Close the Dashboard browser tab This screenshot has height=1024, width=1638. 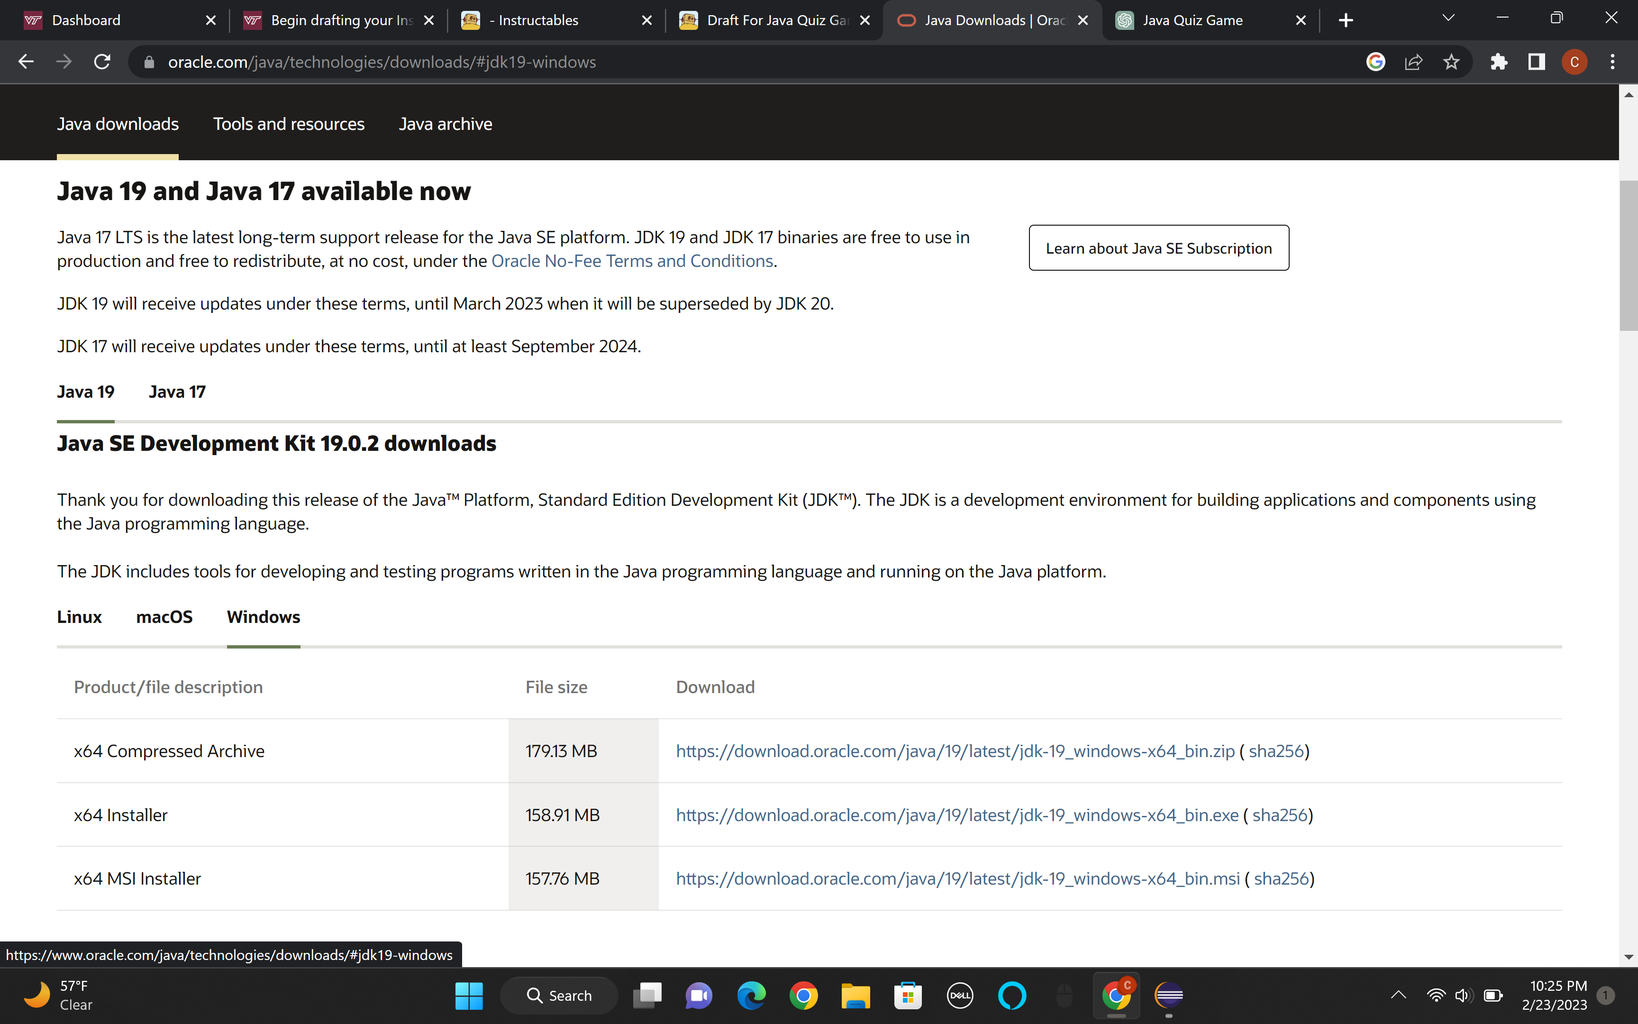pyautogui.click(x=210, y=20)
